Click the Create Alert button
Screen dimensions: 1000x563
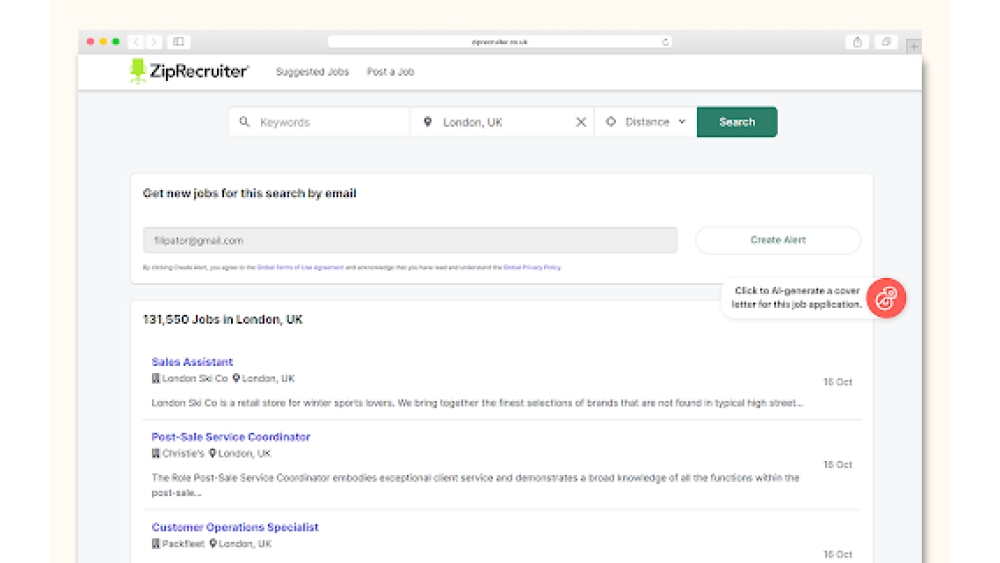pos(778,240)
